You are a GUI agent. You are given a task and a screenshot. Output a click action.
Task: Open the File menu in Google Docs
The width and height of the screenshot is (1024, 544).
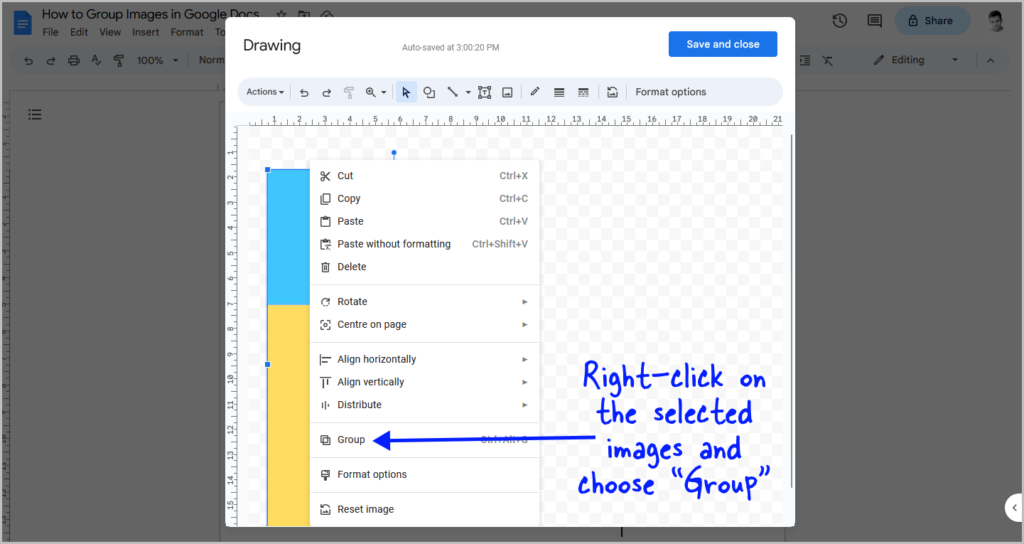coord(50,32)
